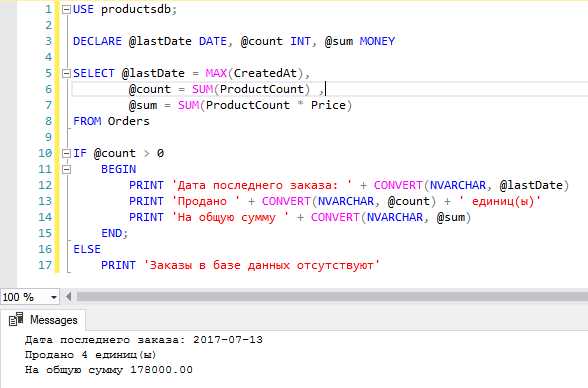This screenshot has height=388, width=588.
Task: Click the Orders table name on line 8
Action: [x=129, y=121]
